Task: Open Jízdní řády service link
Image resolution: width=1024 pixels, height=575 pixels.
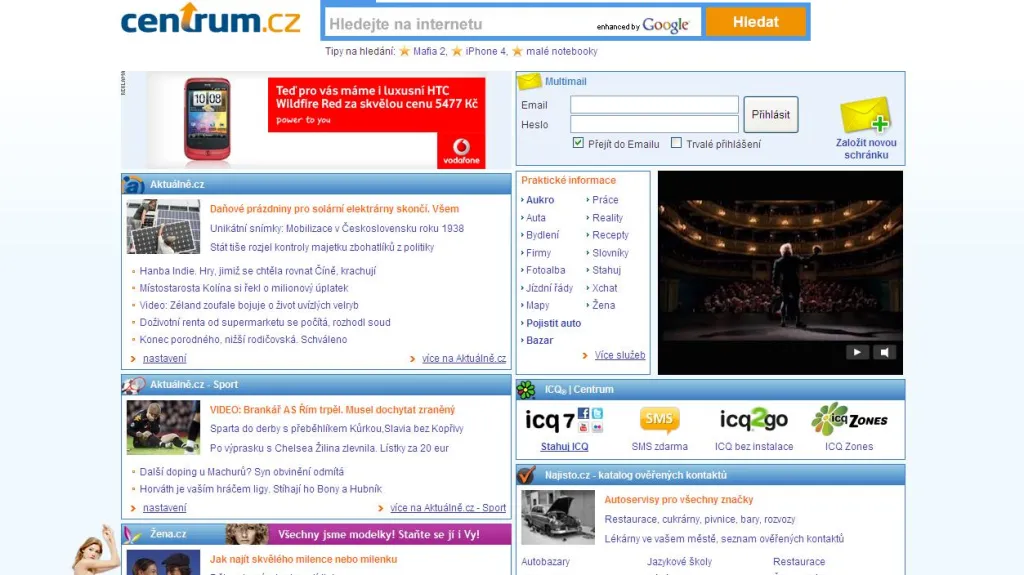Action: tap(549, 288)
